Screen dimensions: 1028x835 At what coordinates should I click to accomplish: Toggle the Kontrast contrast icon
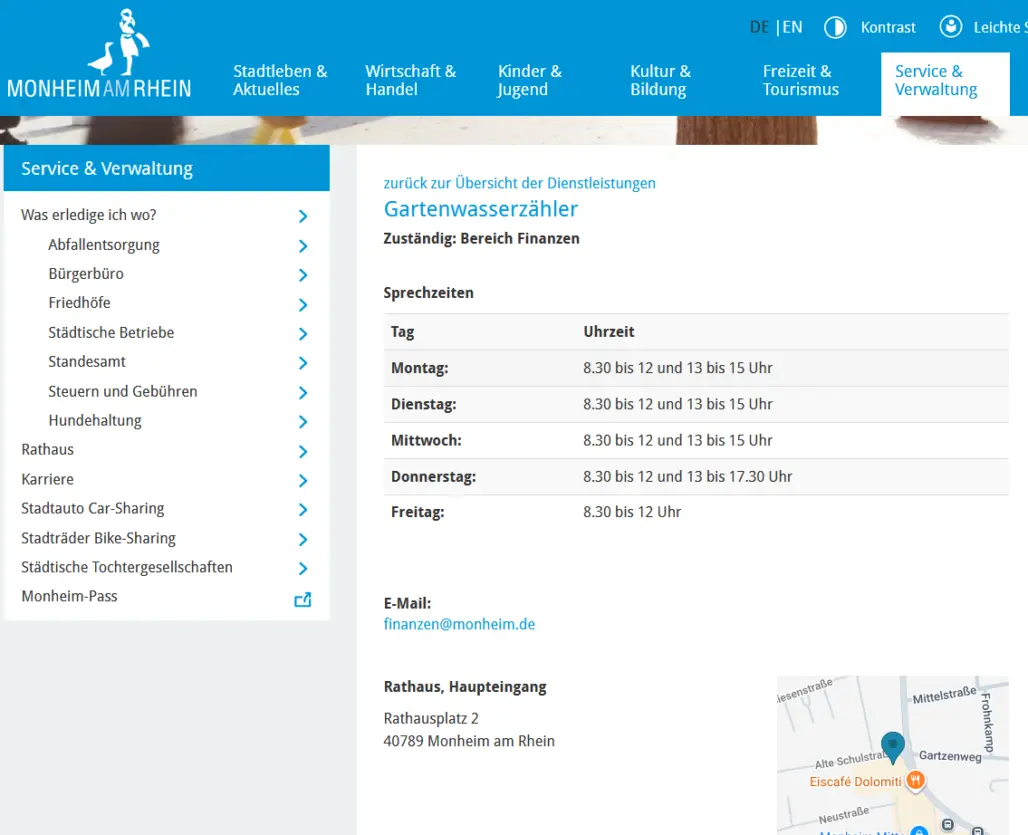835,27
